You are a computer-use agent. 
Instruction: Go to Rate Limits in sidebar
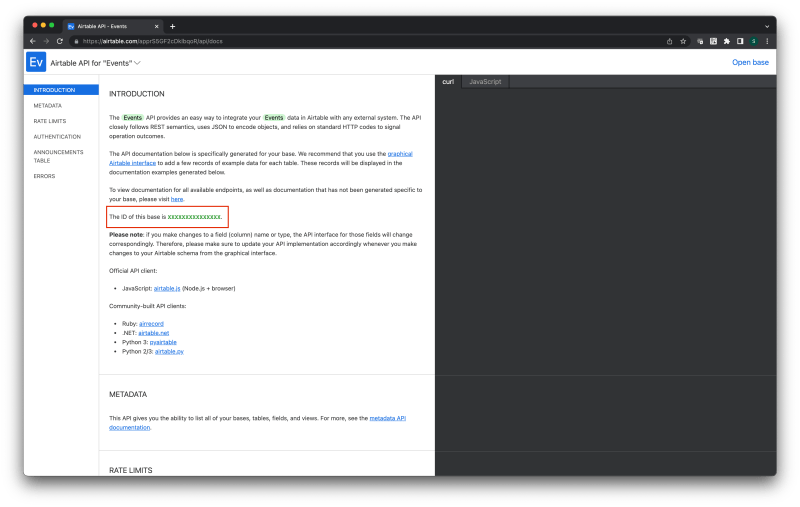(x=49, y=121)
